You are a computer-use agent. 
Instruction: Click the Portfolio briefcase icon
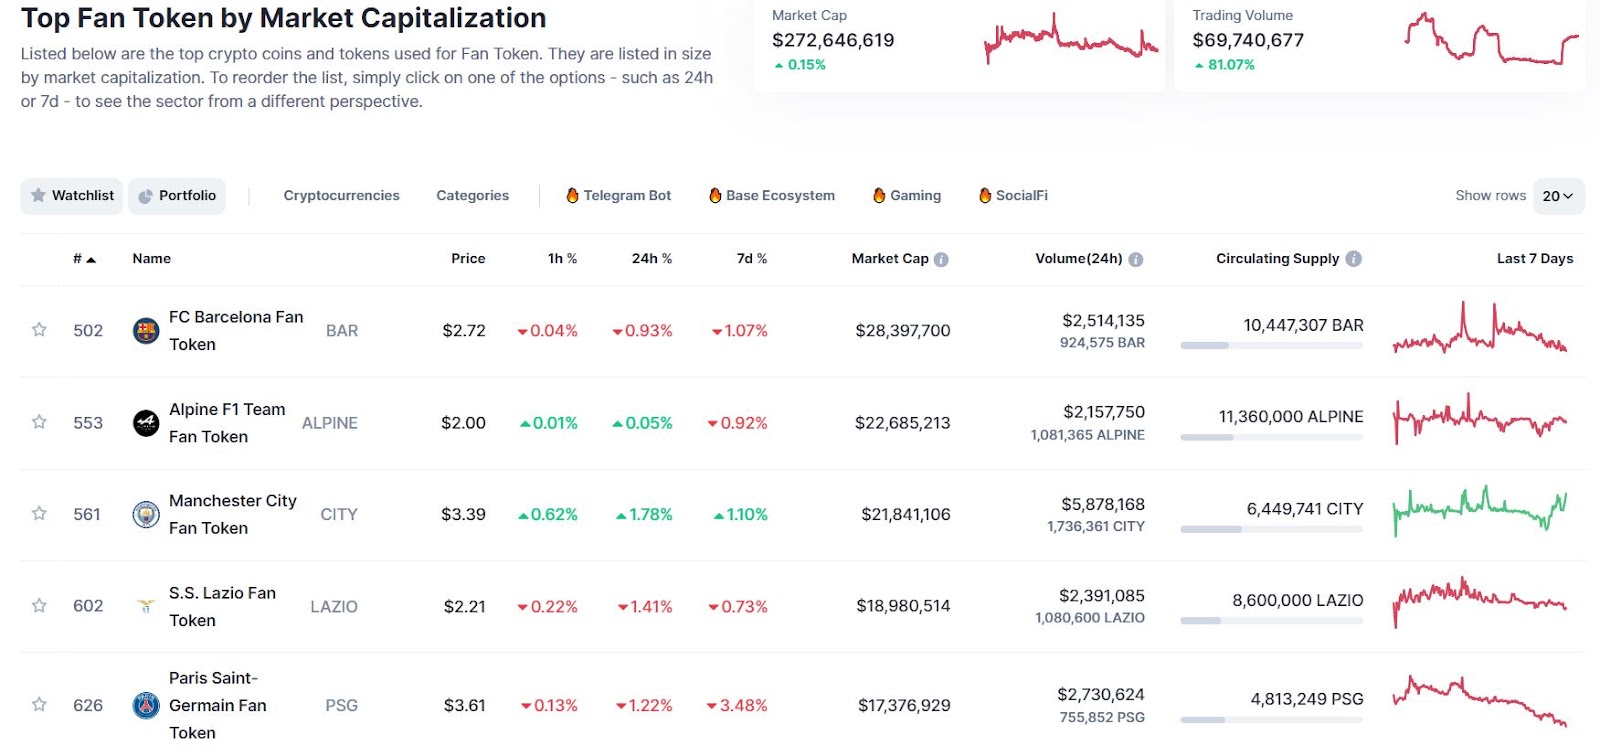click(x=143, y=196)
